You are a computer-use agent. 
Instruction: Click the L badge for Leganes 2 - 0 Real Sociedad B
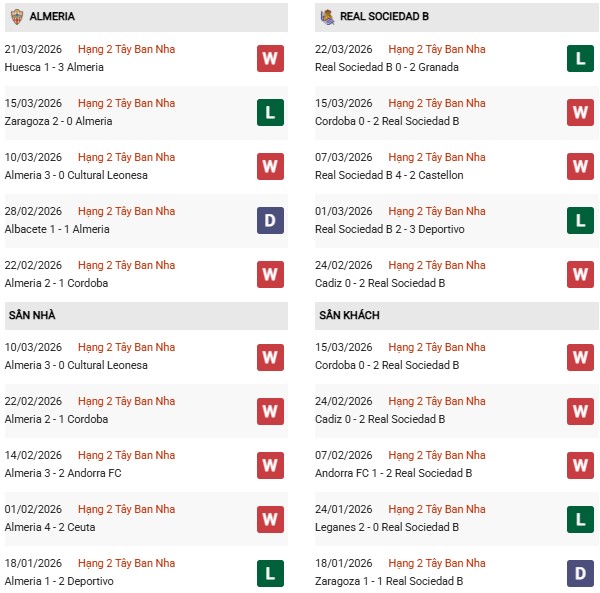[580, 519]
